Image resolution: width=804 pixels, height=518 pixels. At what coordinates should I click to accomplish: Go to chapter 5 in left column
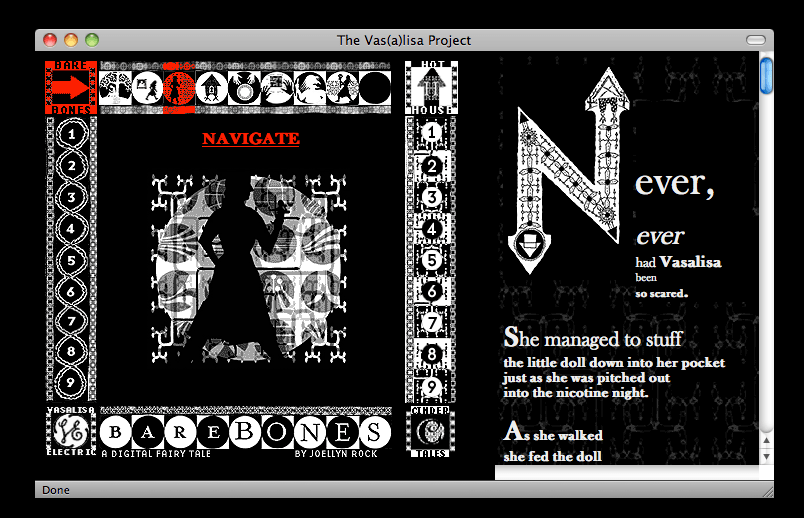[71, 259]
